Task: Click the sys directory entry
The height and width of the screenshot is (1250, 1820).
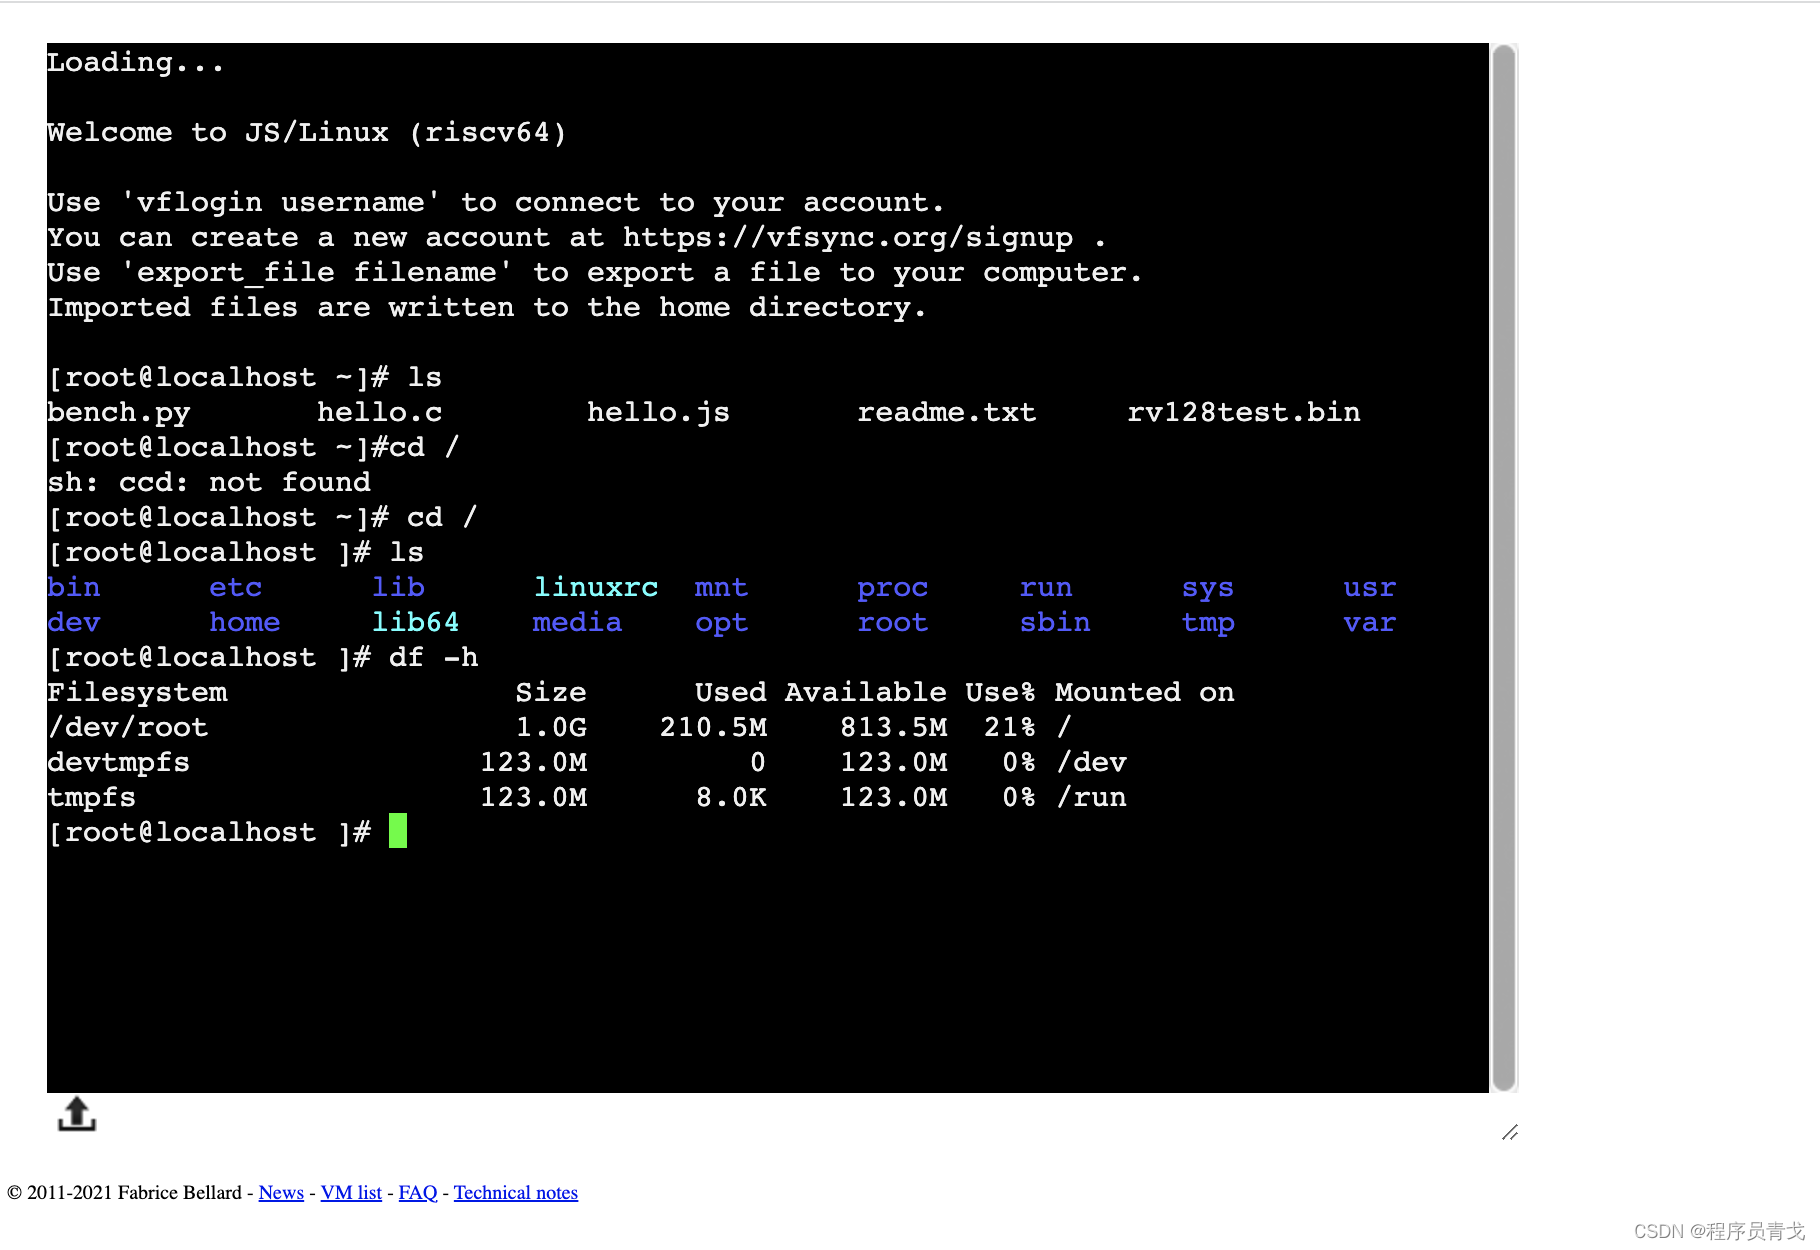Action: click(x=1208, y=588)
